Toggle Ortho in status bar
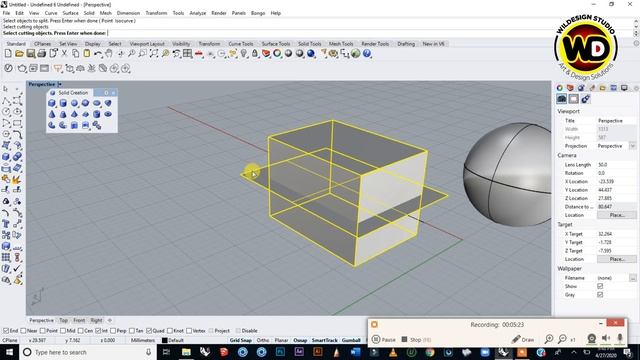This screenshot has width=640, height=360. [263, 340]
